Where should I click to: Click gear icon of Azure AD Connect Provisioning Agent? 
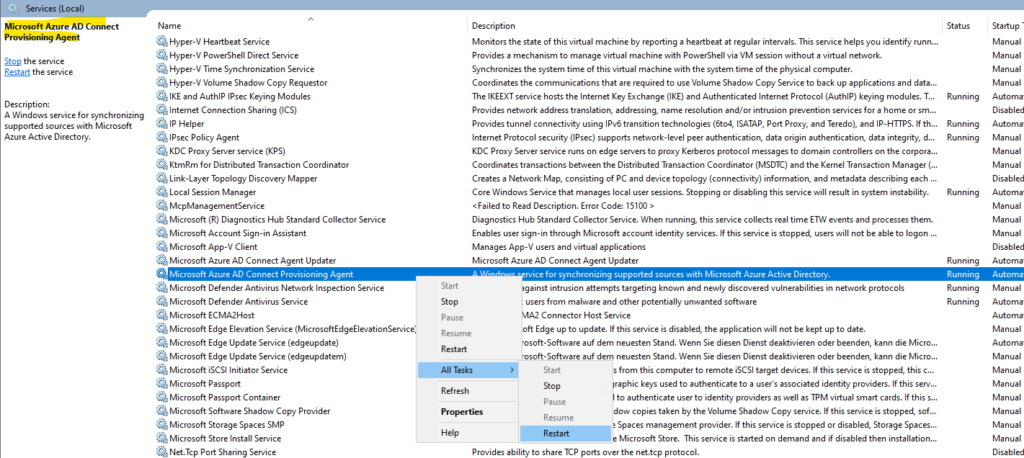pyautogui.click(x=162, y=274)
